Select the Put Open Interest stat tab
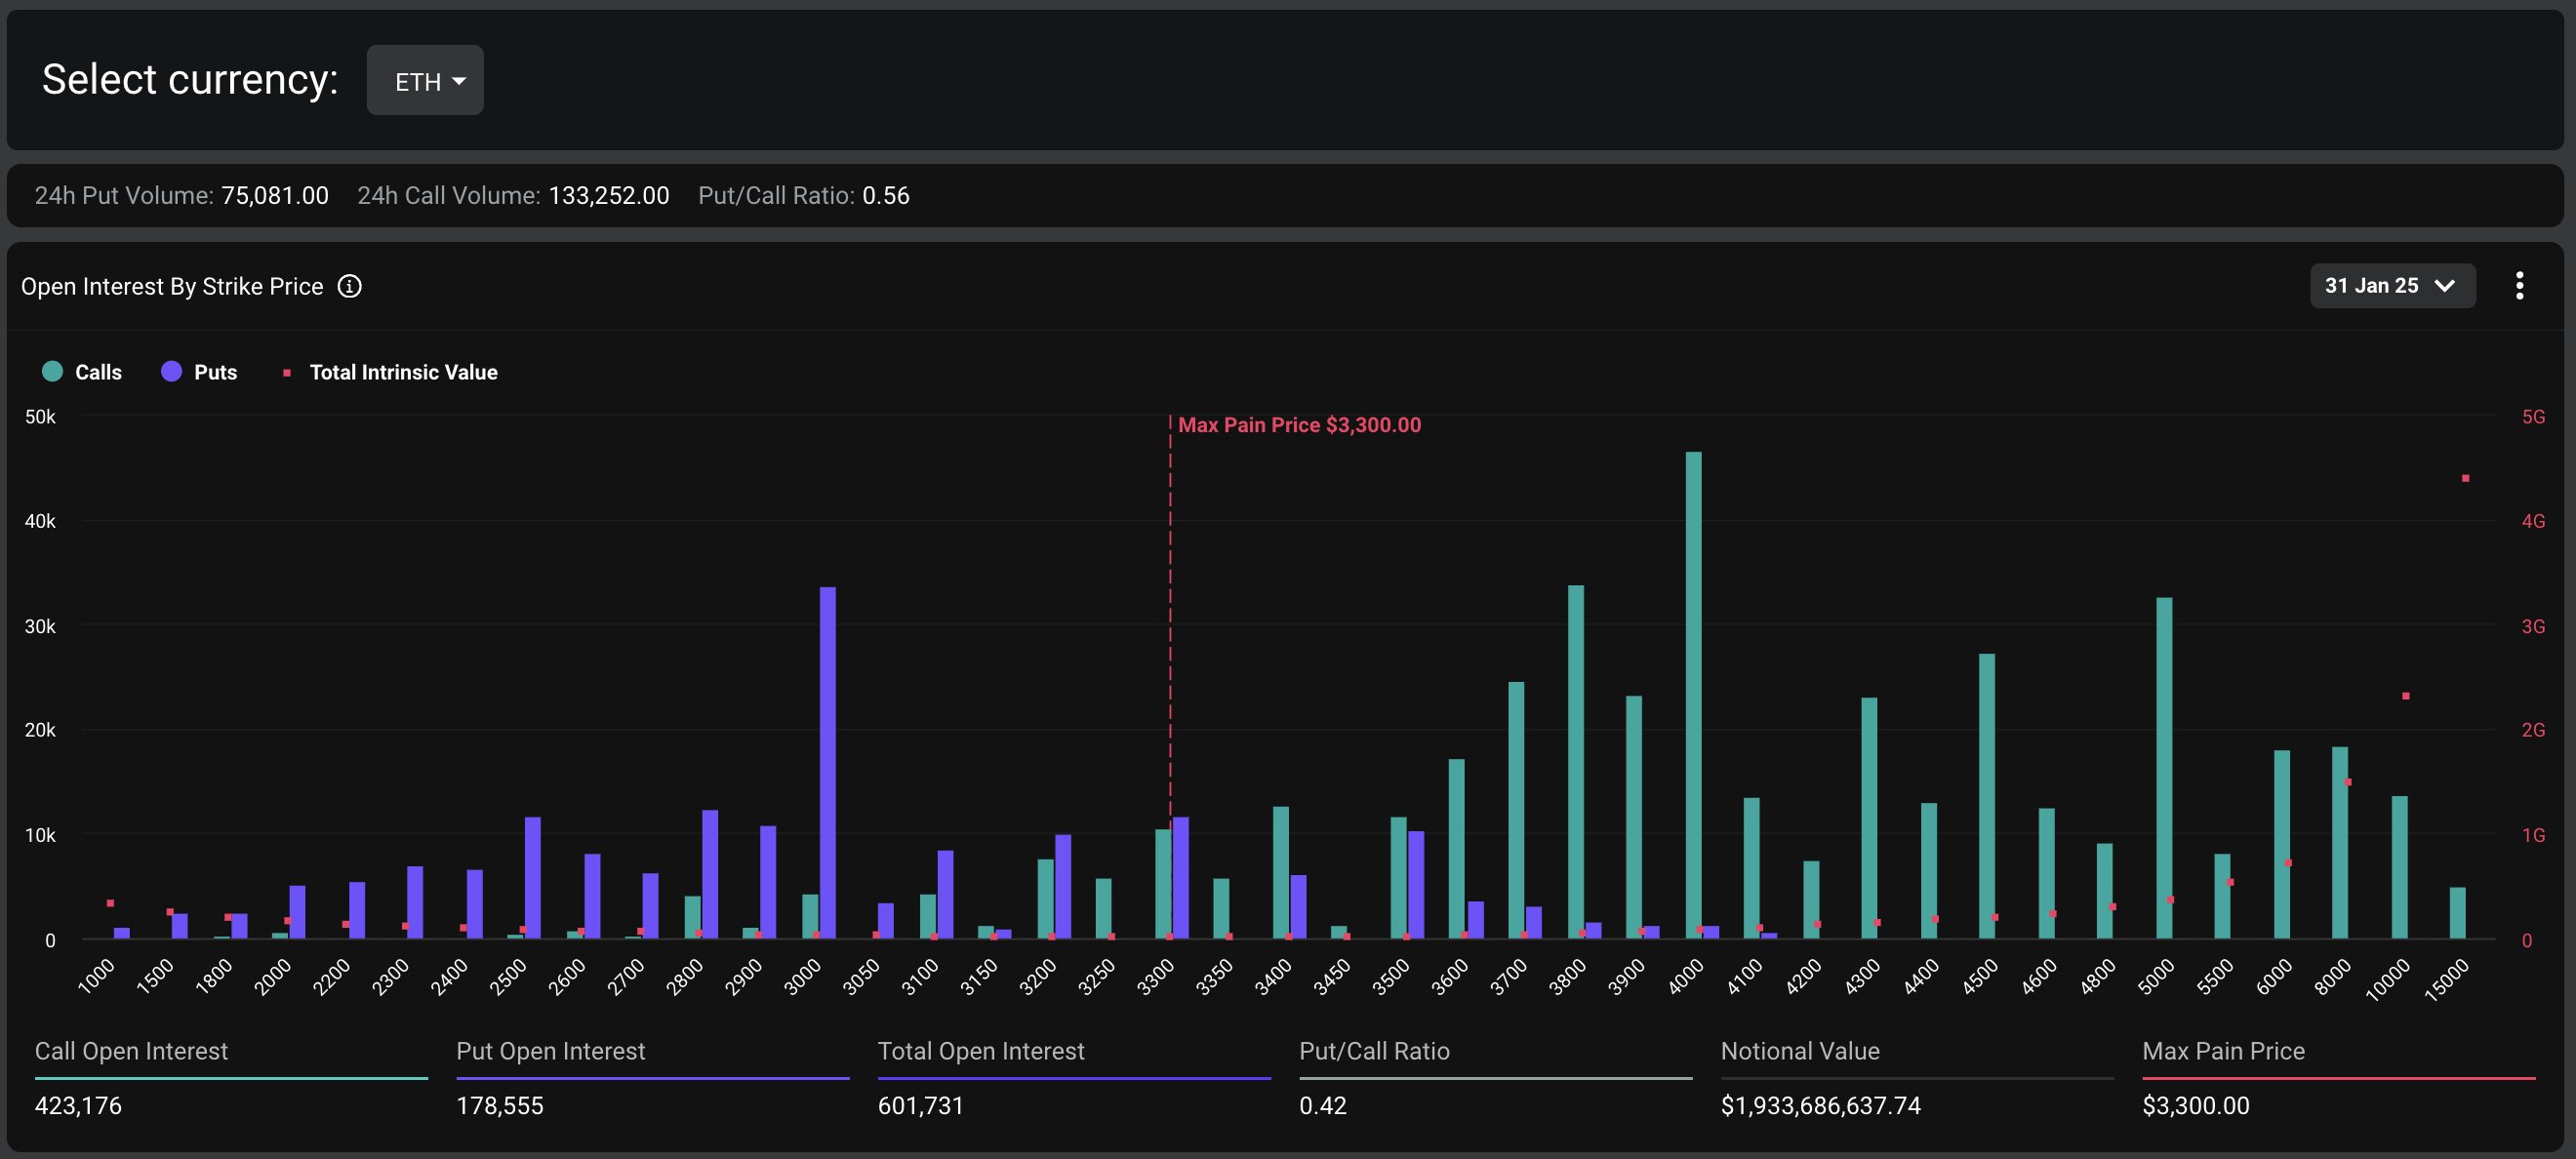Viewport: 2576px width, 1159px height. (550, 1051)
